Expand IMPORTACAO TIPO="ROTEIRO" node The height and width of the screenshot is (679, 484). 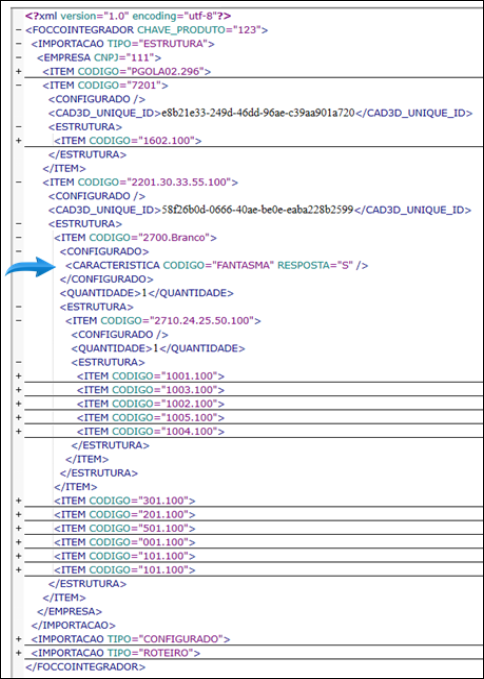point(18,653)
